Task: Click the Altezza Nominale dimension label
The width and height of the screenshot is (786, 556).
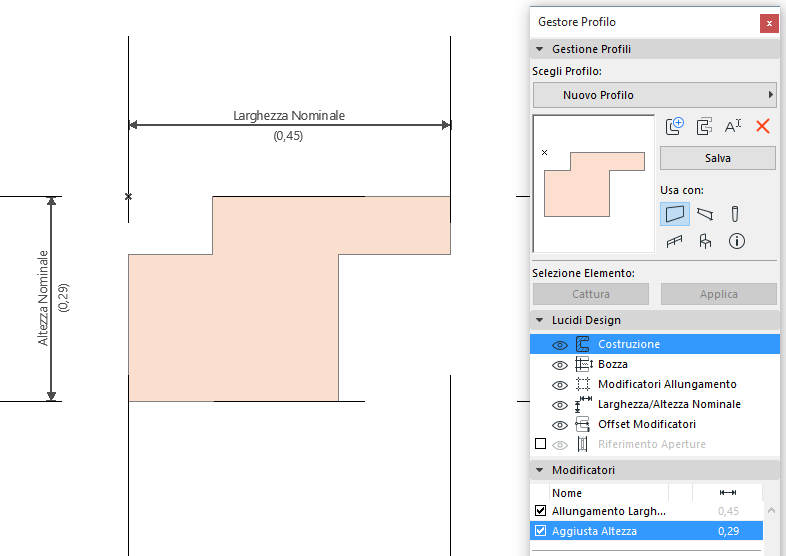Action: [43, 298]
